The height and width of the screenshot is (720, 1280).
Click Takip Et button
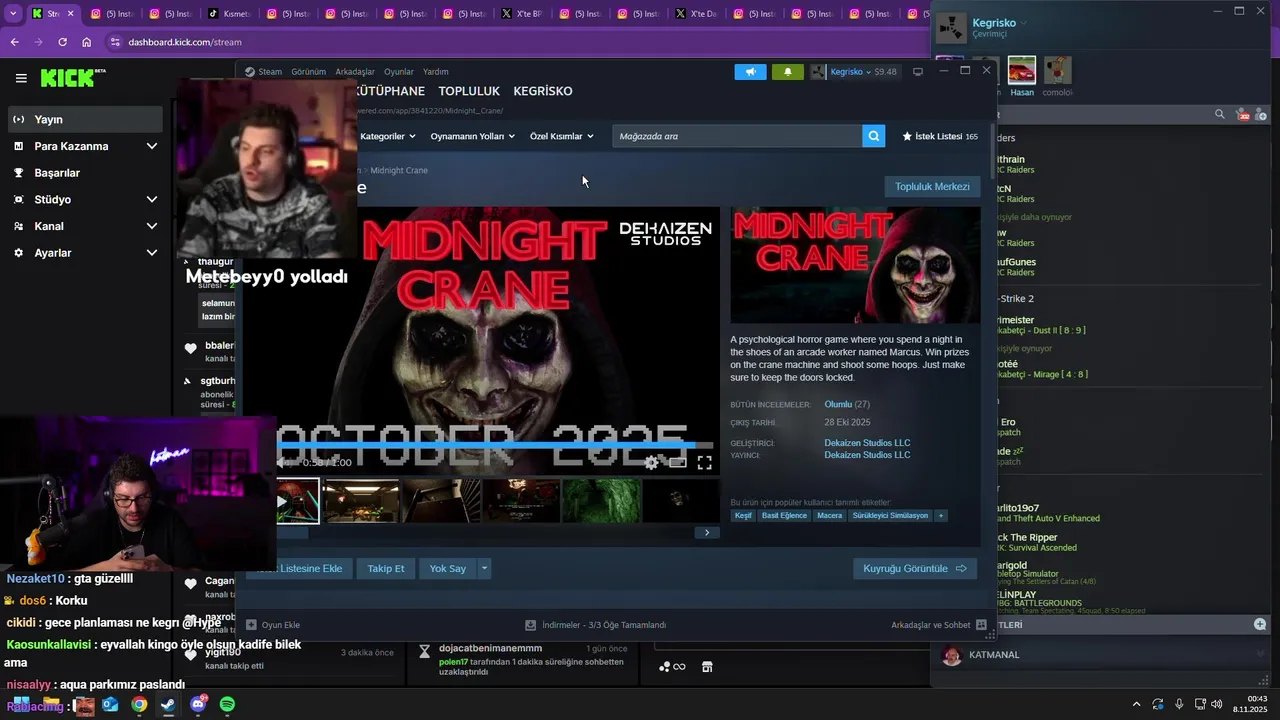coord(386,569)
